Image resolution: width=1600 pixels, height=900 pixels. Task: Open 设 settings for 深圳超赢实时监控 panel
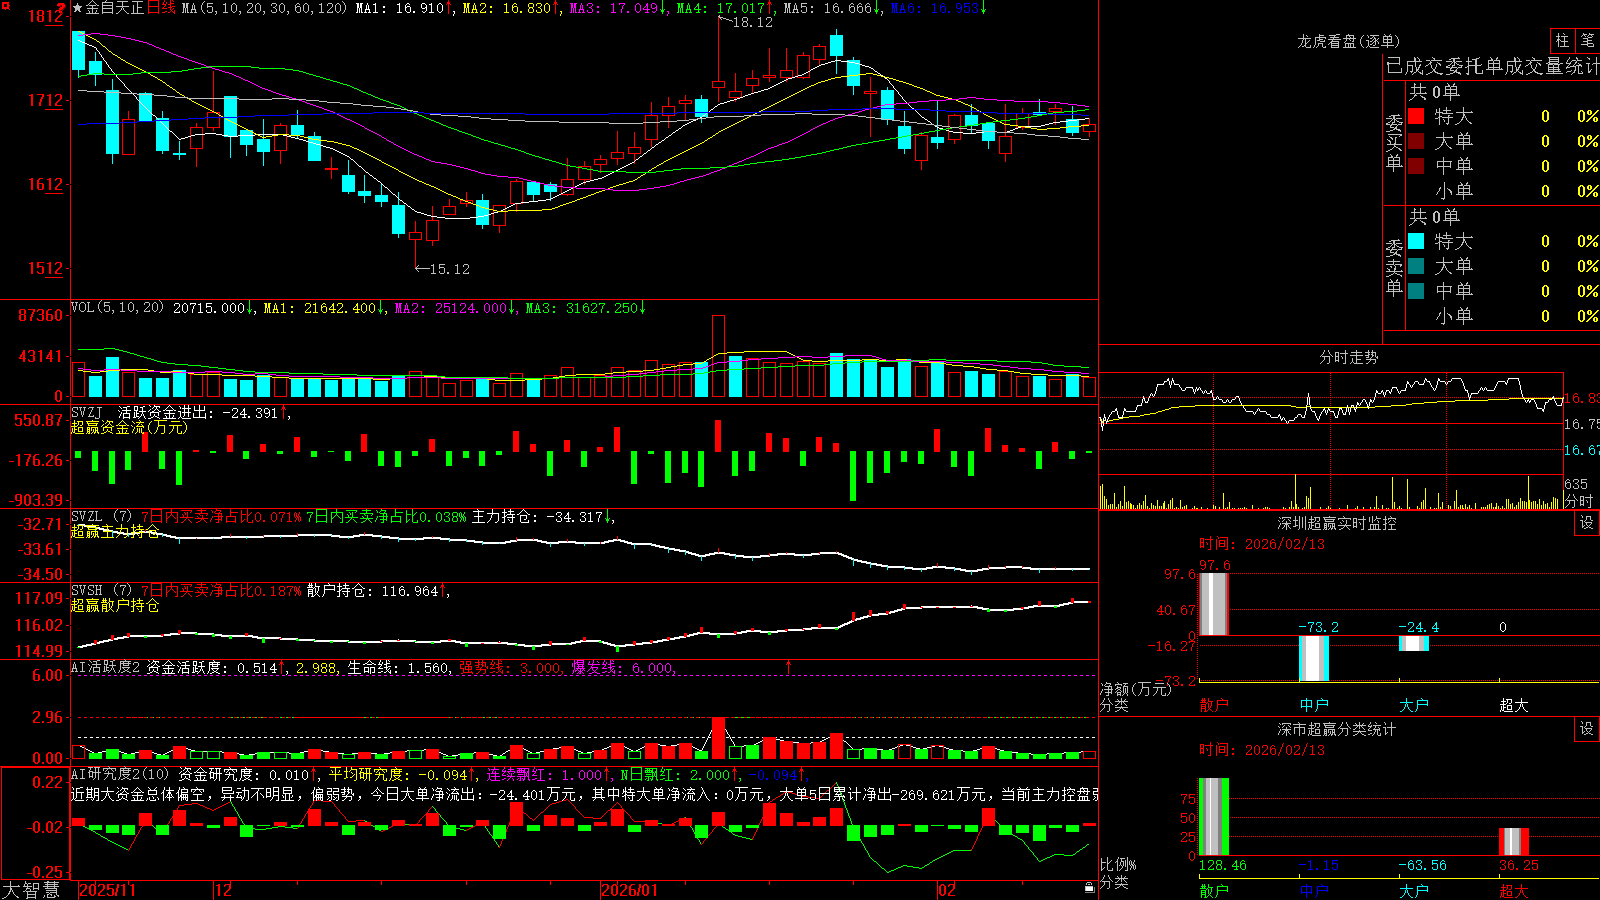tap(1587, 523)
